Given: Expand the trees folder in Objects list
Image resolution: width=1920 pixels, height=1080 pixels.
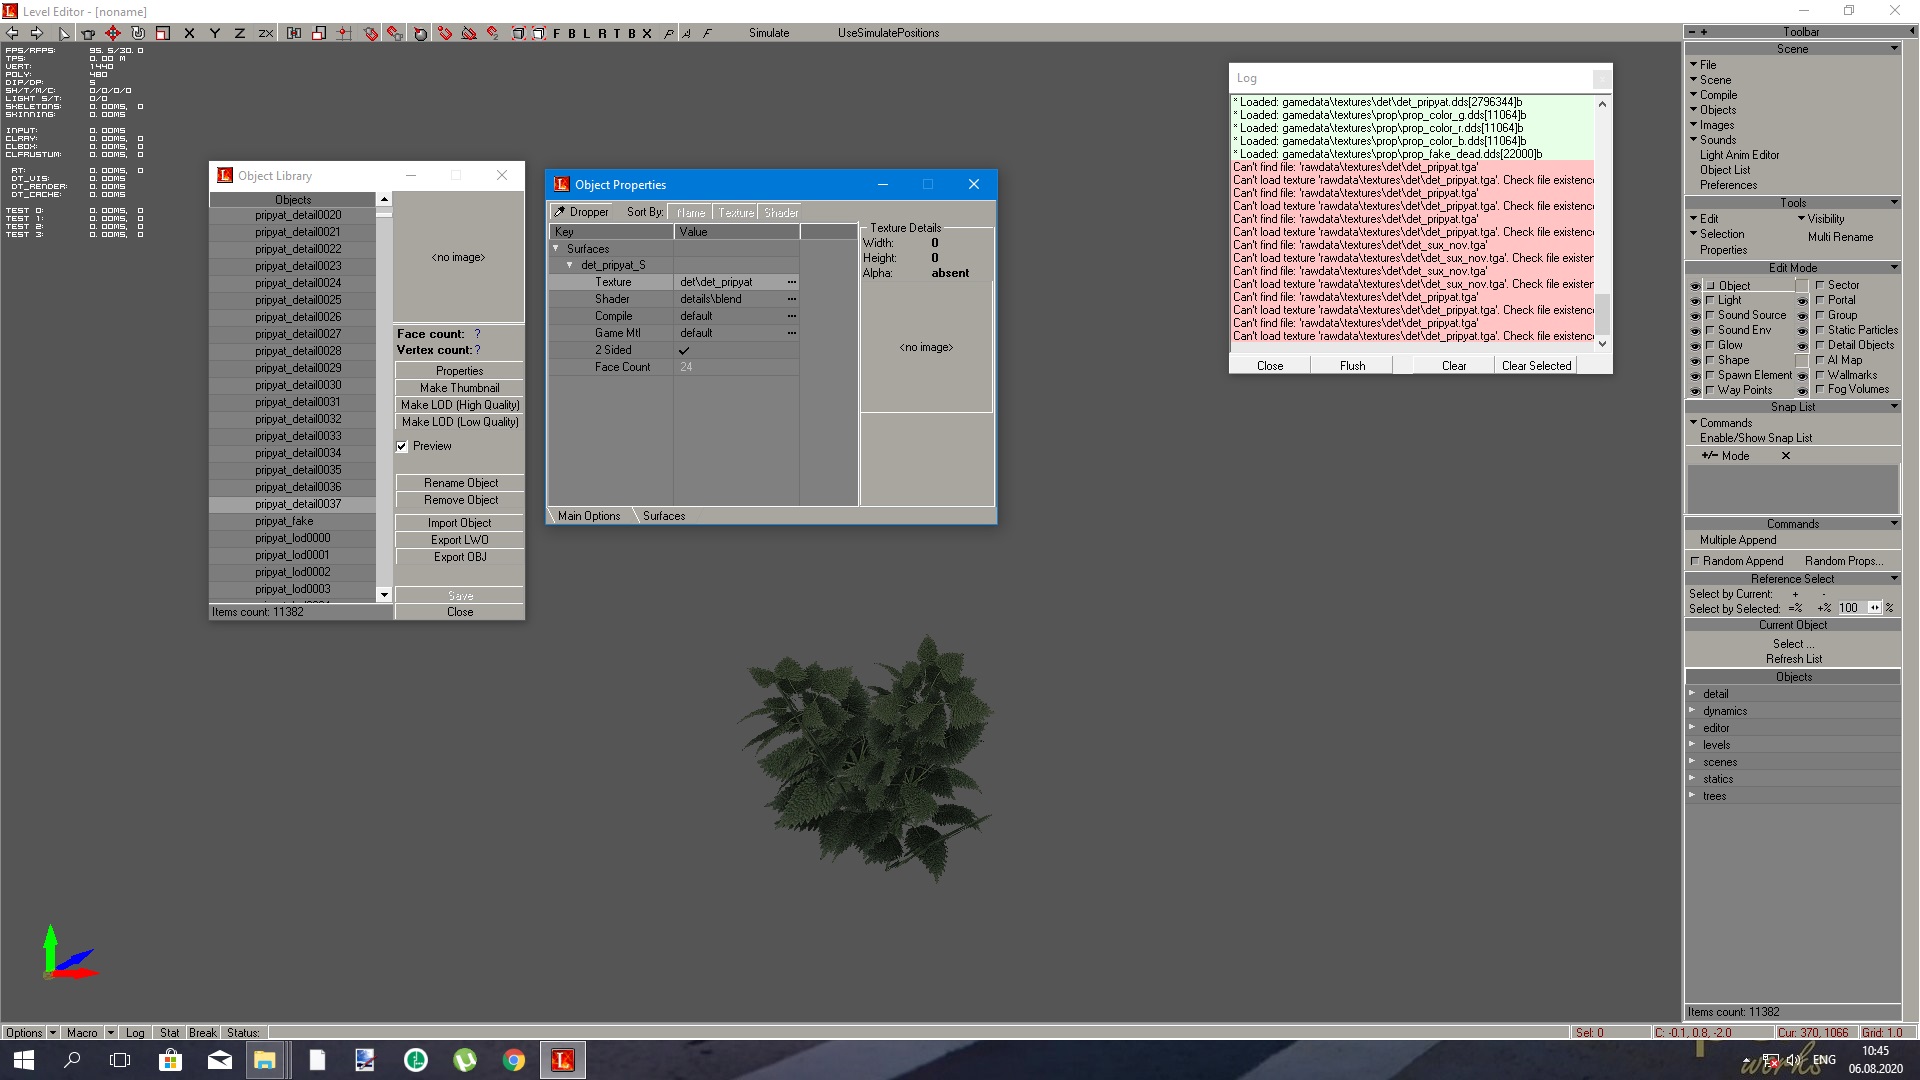Looking at the screenshot, I should point(1692,796).
